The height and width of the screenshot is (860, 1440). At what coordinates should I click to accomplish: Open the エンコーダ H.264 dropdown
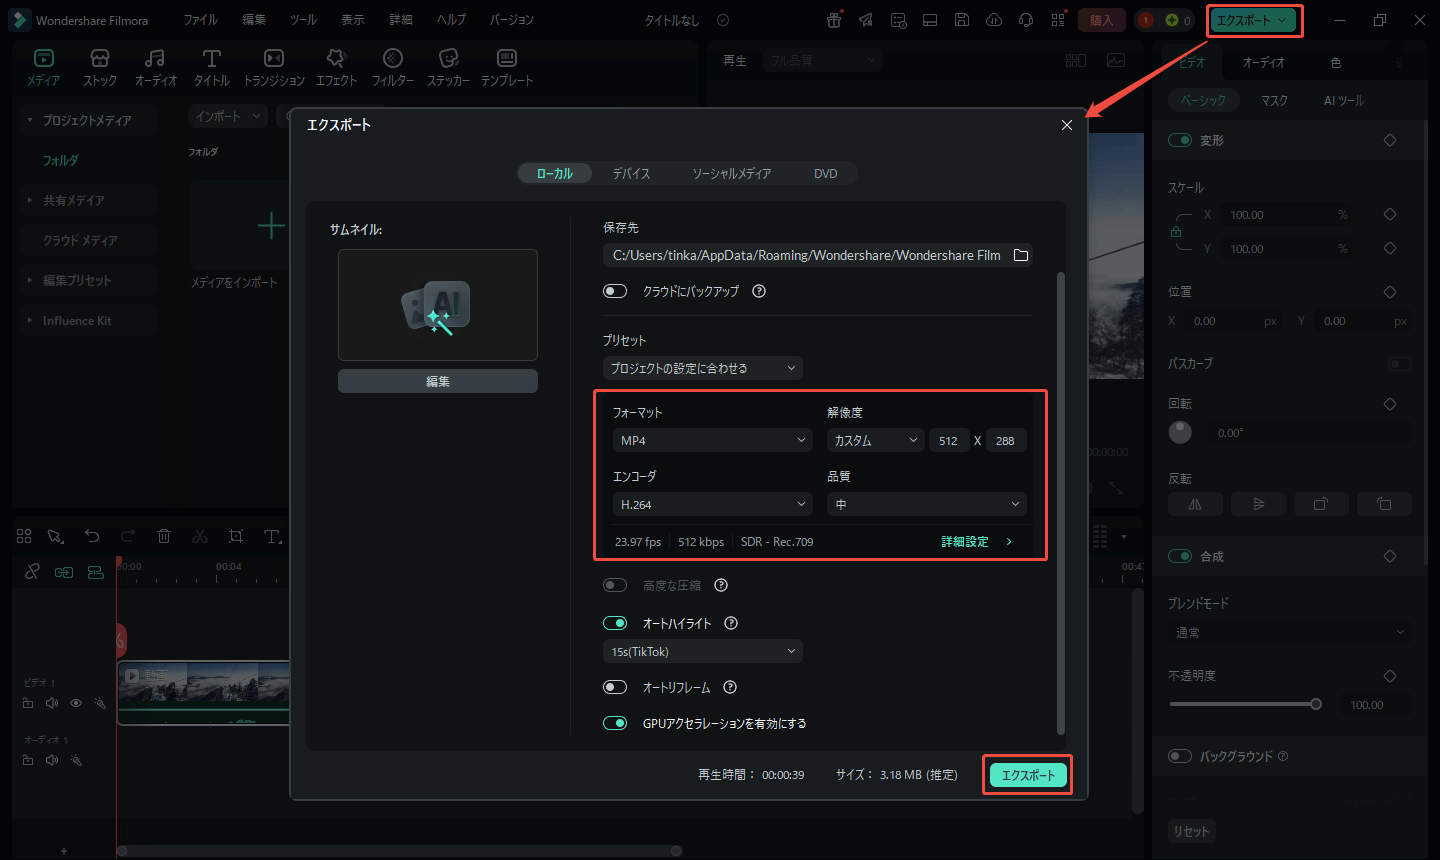click(713, 504)
